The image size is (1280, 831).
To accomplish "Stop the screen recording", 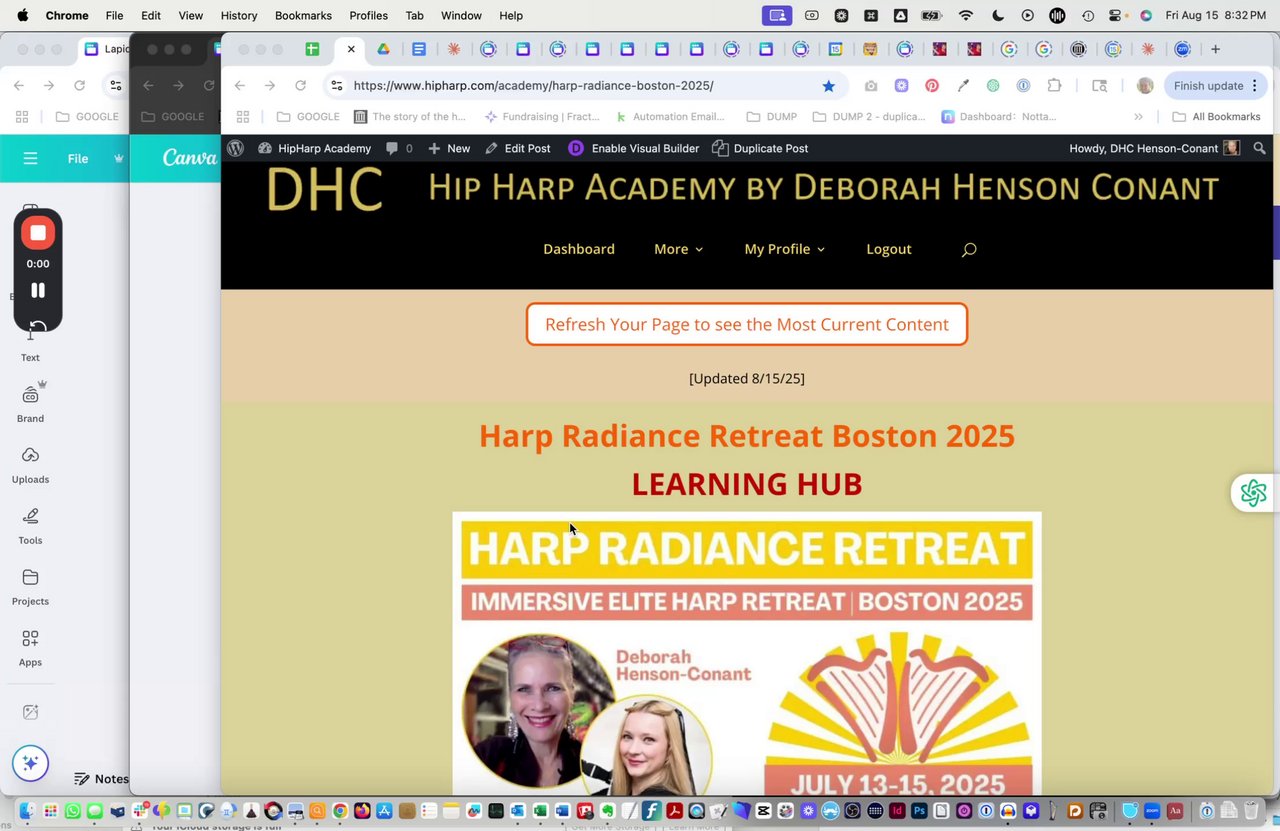I will (x=38, y=233).
